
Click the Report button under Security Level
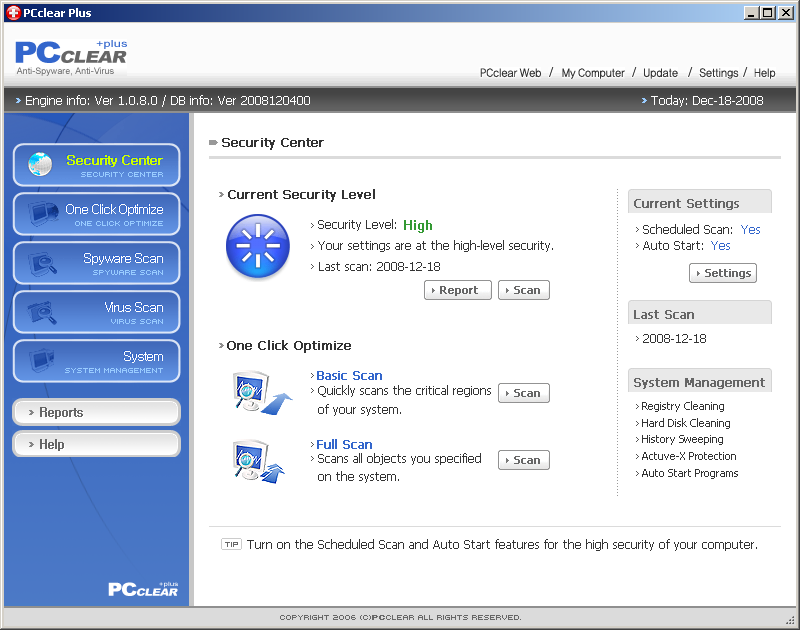coord(458,290)
